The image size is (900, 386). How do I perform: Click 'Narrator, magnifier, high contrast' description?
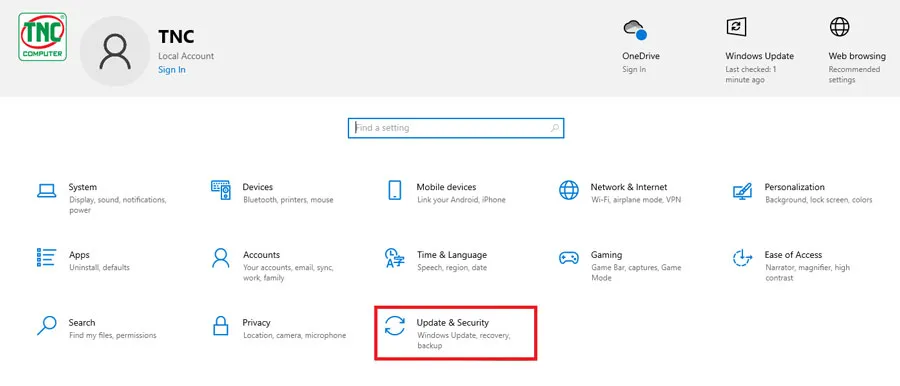[x=807, y=273]
